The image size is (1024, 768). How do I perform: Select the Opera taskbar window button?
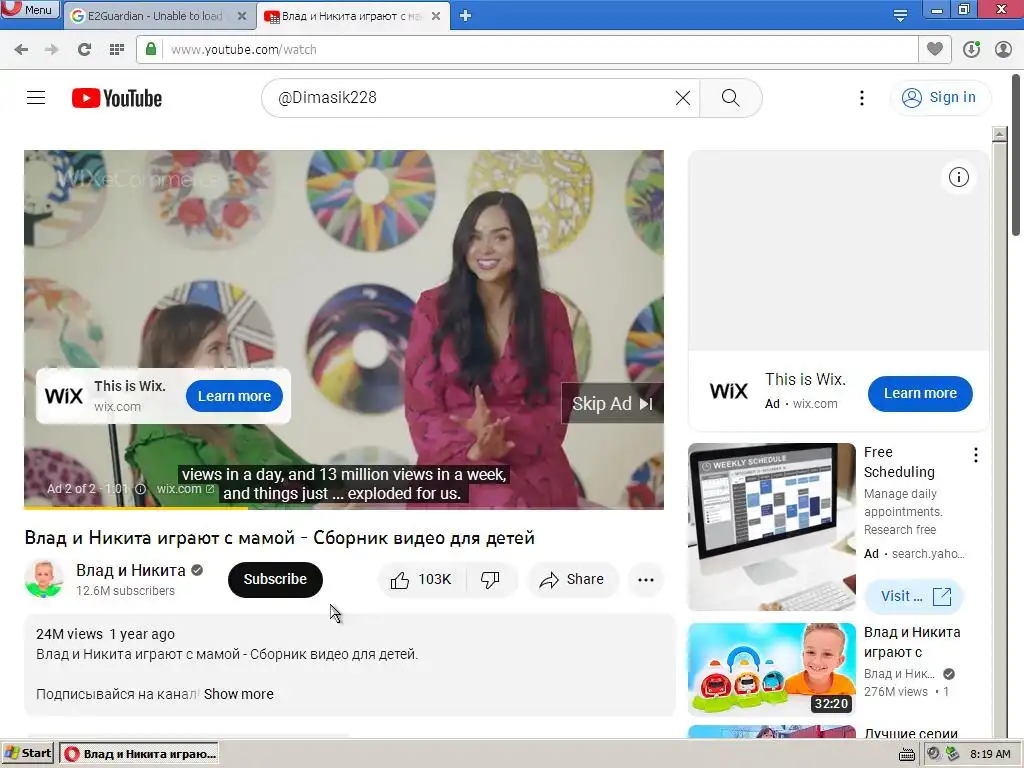pos(139,754)
